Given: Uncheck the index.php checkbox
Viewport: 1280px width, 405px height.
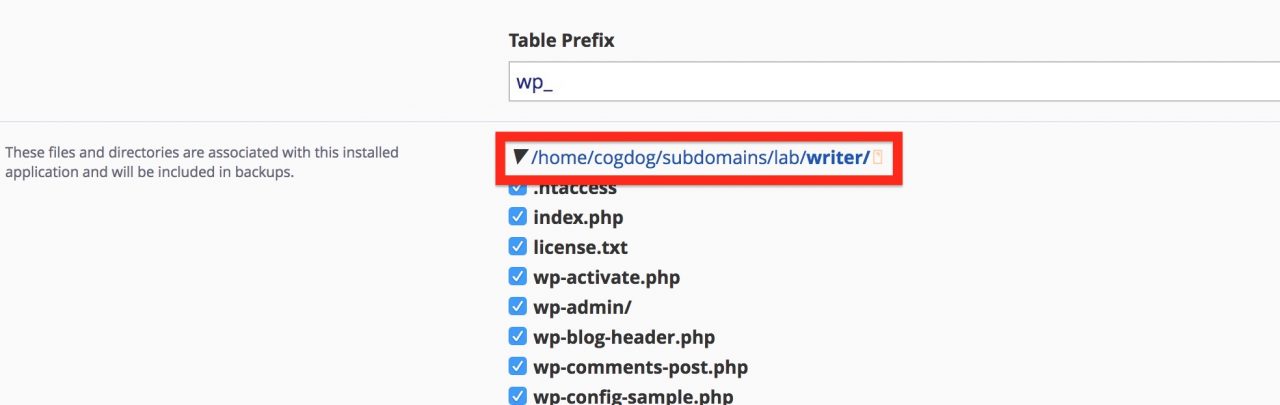Looking at the screenshot, I should (517, 217).
